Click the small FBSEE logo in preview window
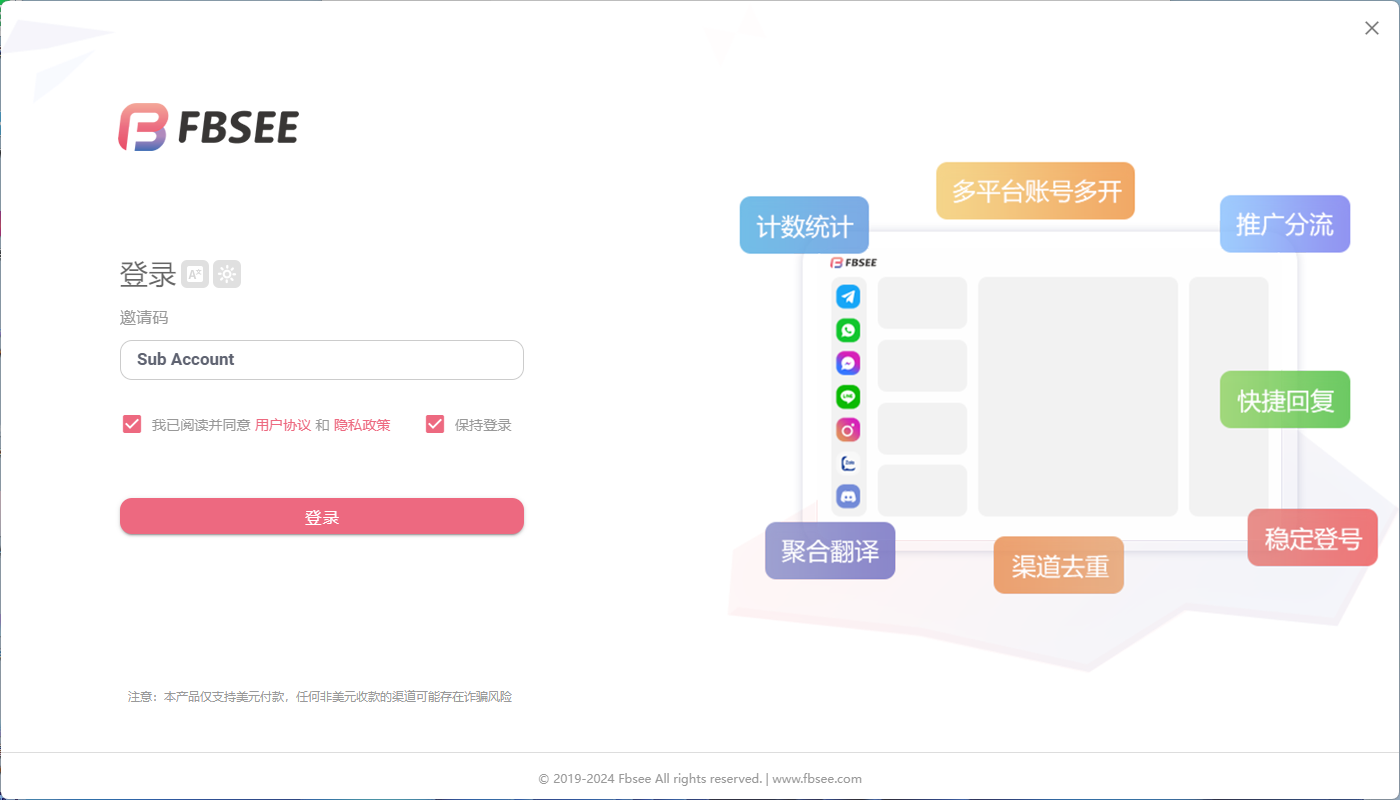Screen dimensions: 1400x800 (x=853, y=263)
